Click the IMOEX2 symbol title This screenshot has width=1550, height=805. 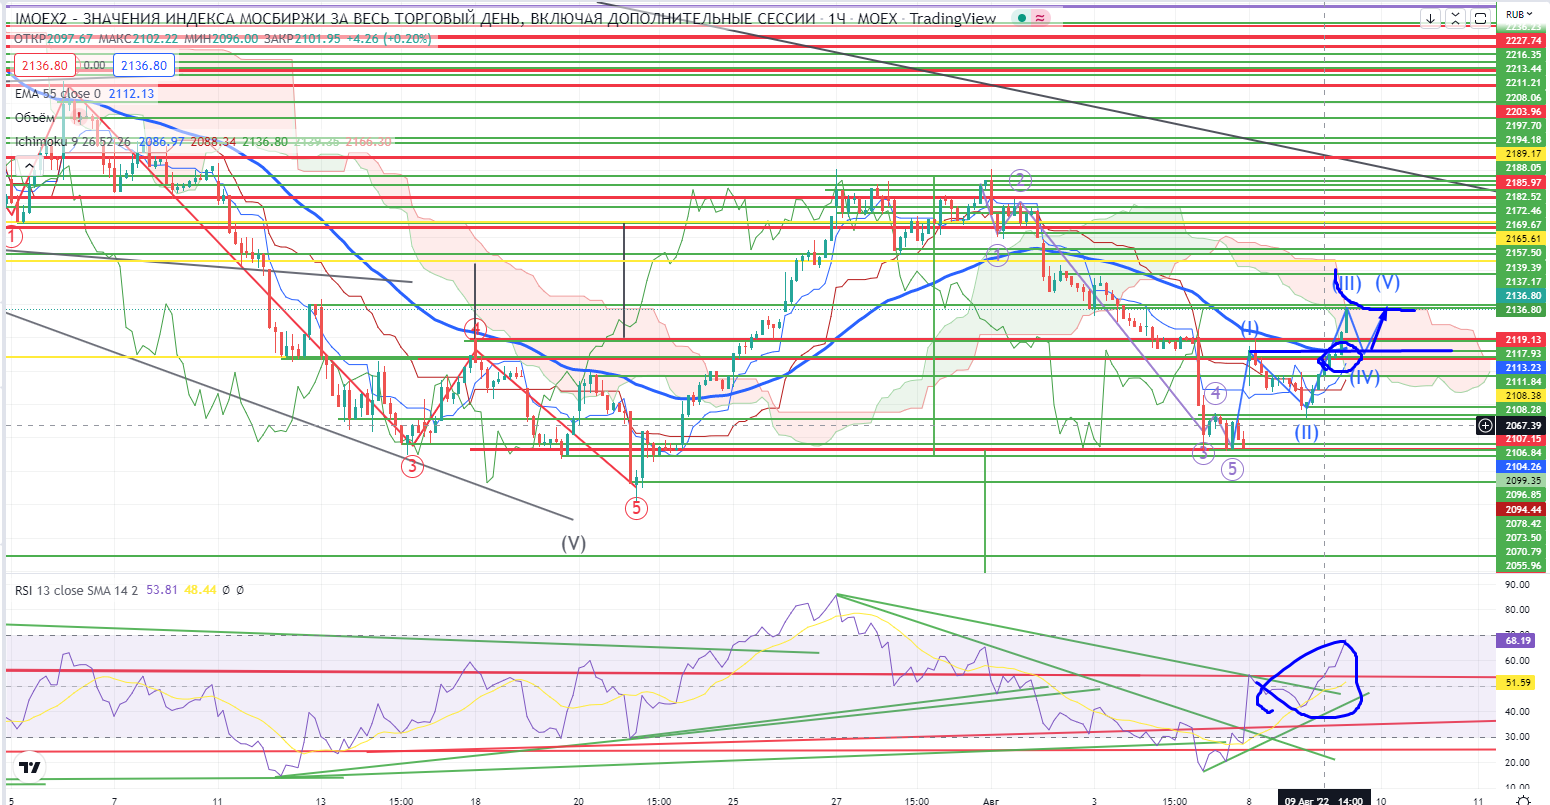[34, 17]
